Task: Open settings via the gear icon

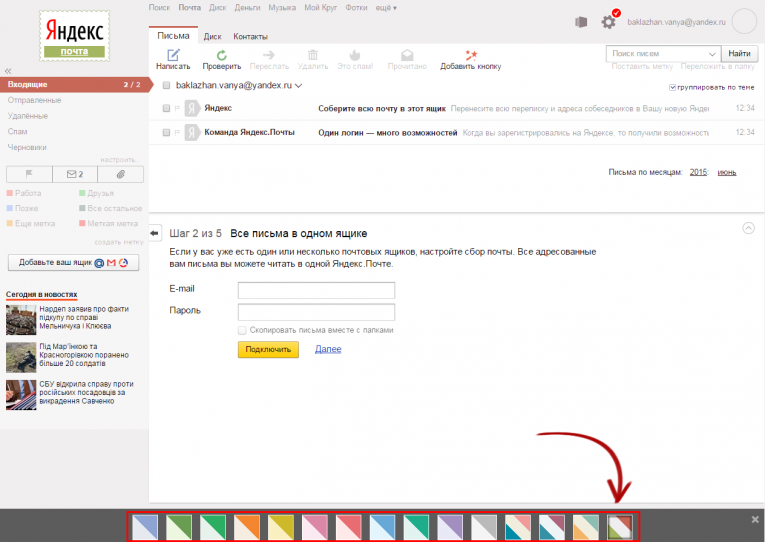Action: [608, 22]
